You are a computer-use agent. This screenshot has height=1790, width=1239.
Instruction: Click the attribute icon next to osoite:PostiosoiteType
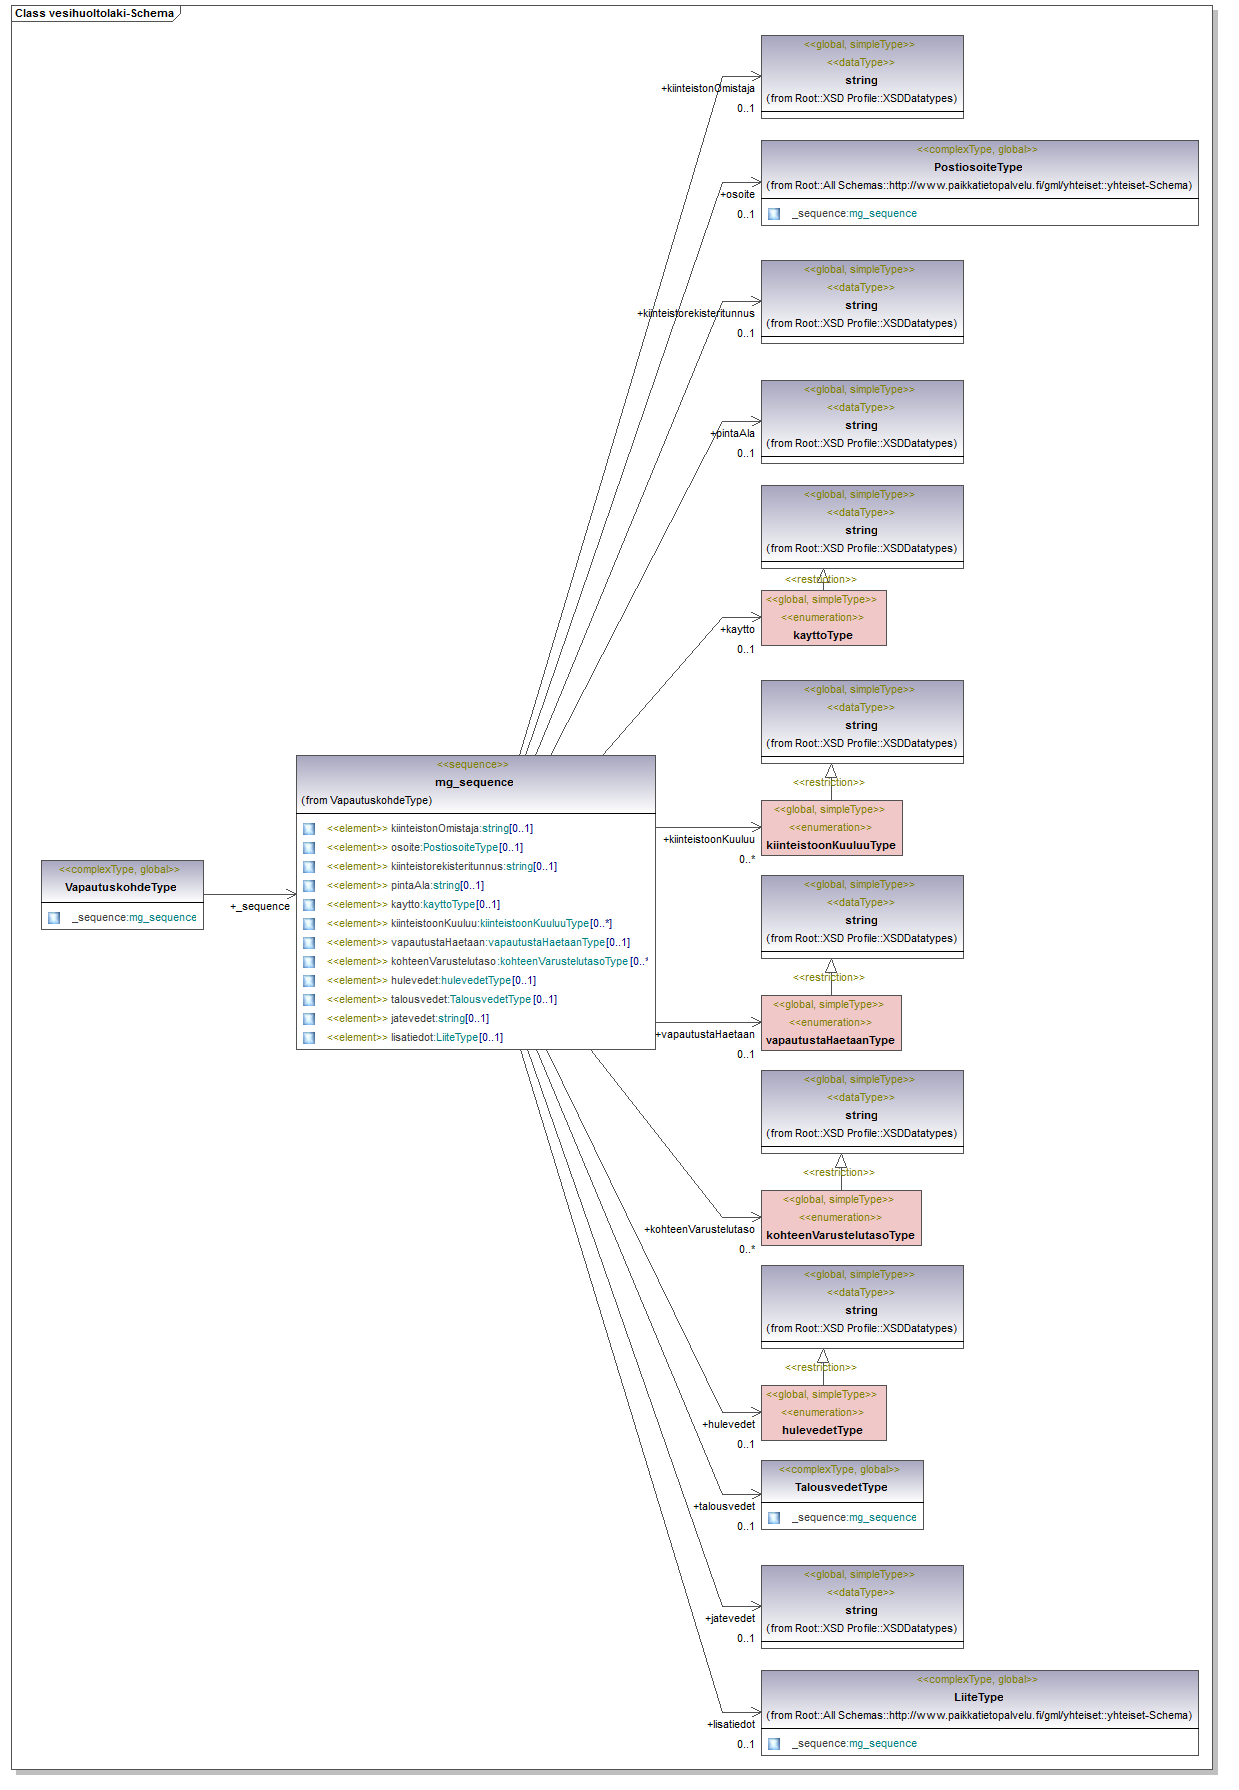coord(309,848)
